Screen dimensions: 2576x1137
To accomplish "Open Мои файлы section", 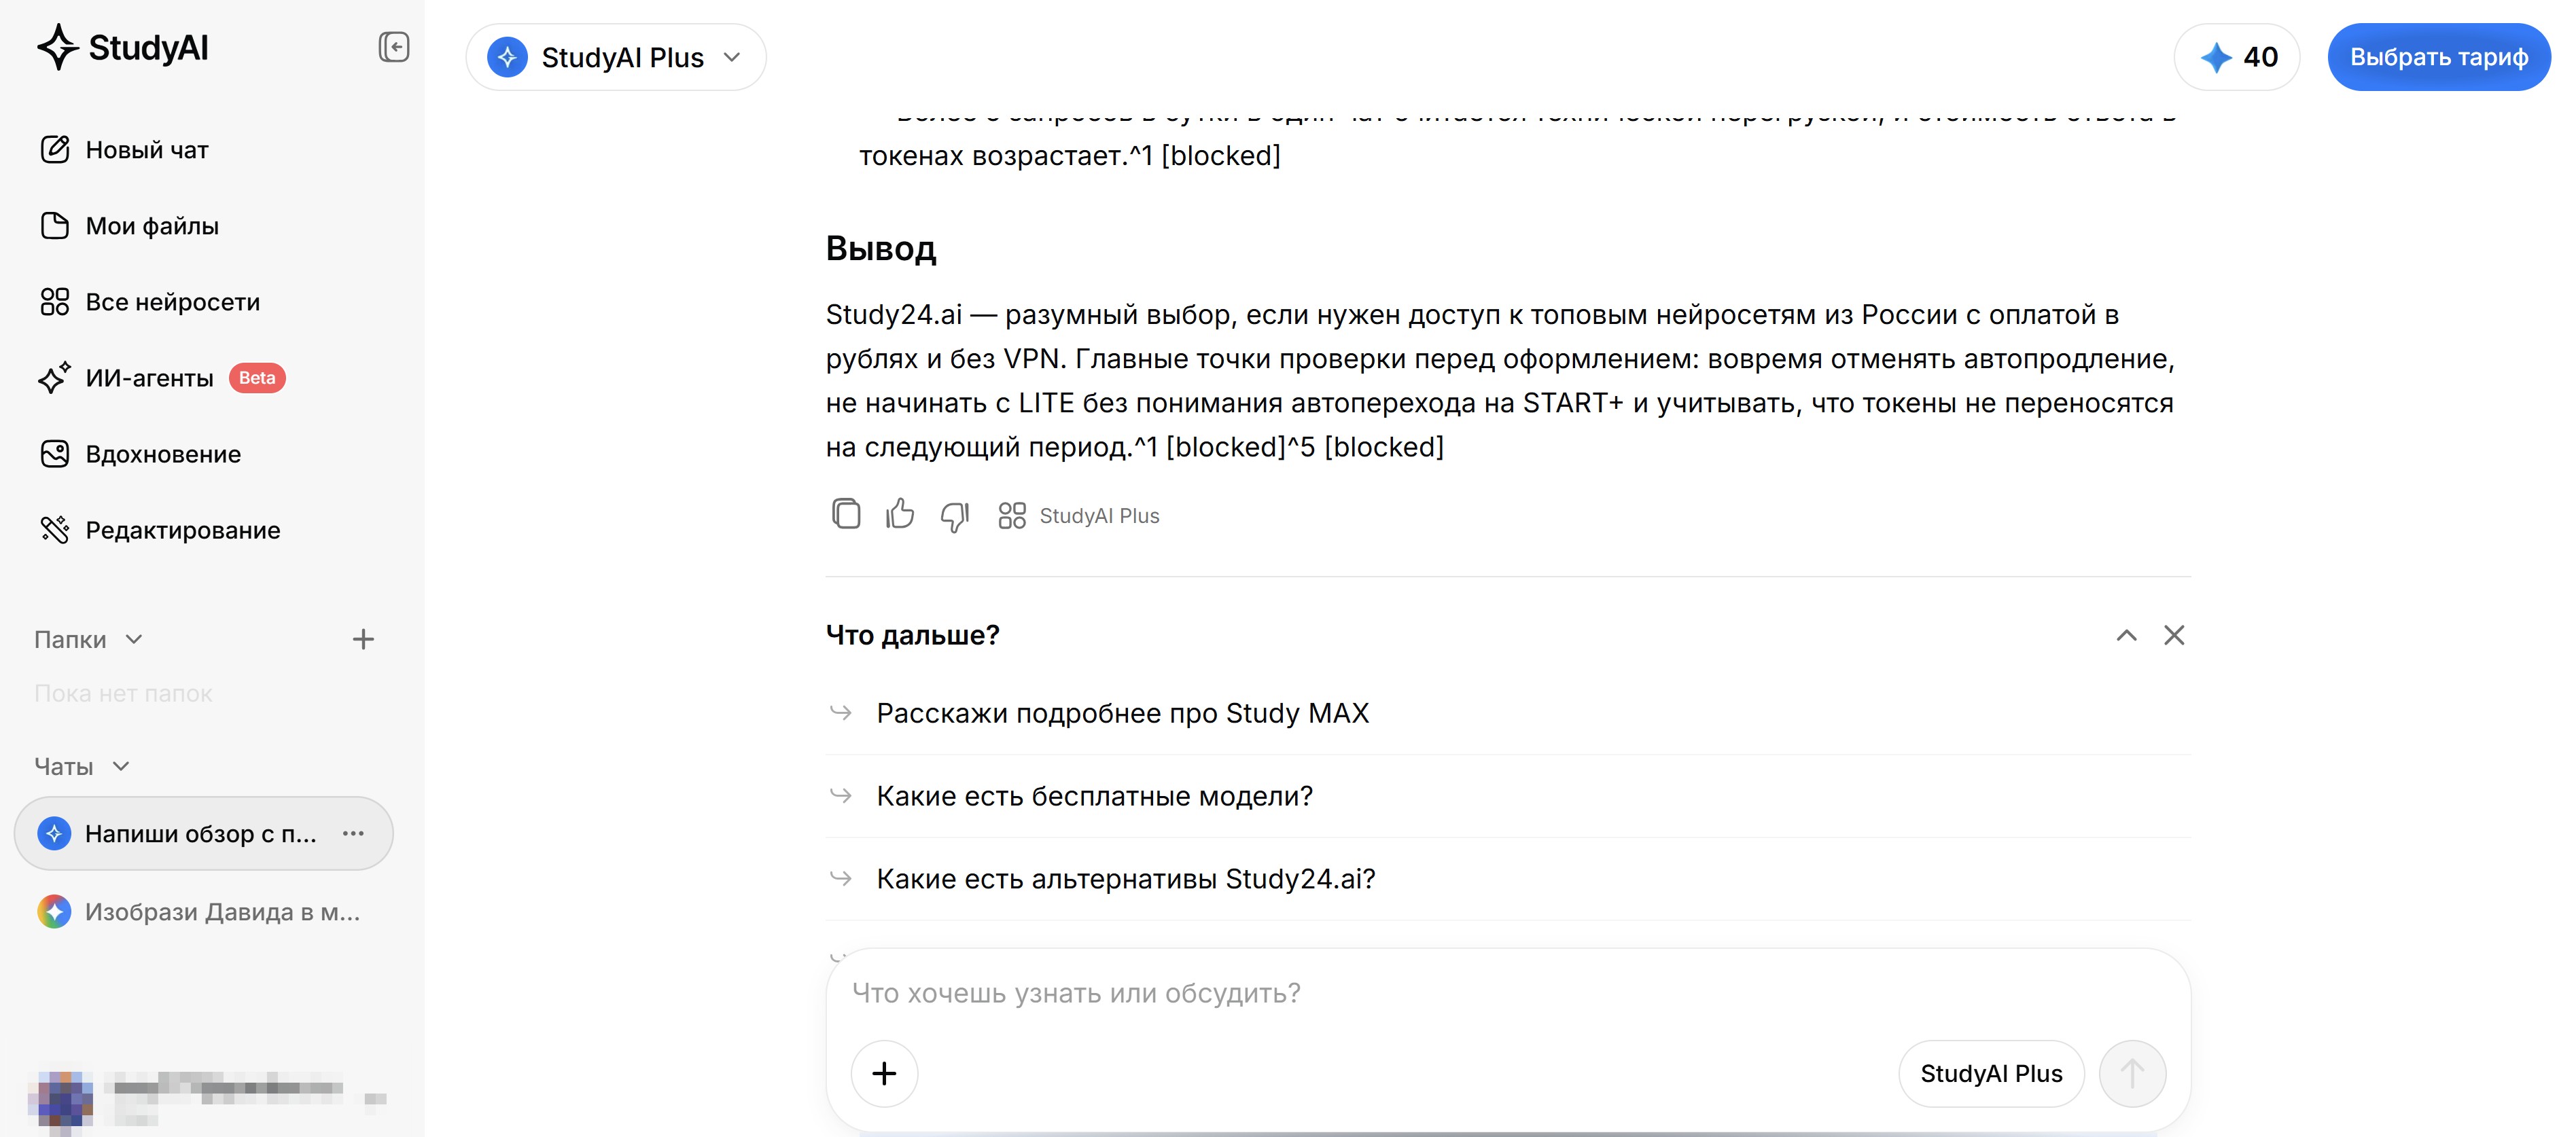I will click(x=129, y=226).
